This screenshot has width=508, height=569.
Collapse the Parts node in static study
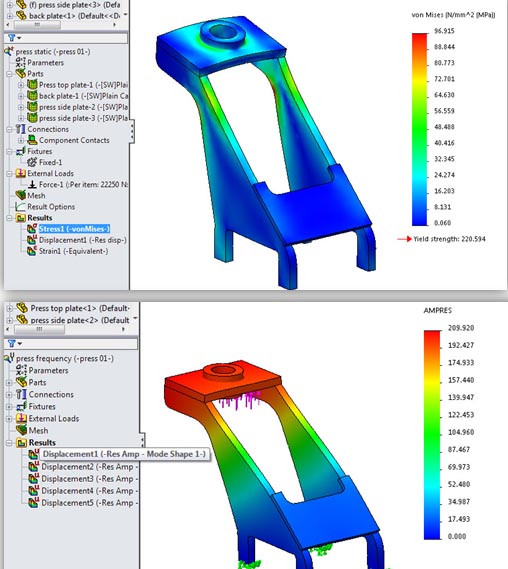pyautogui.click(x=10, y=74)
